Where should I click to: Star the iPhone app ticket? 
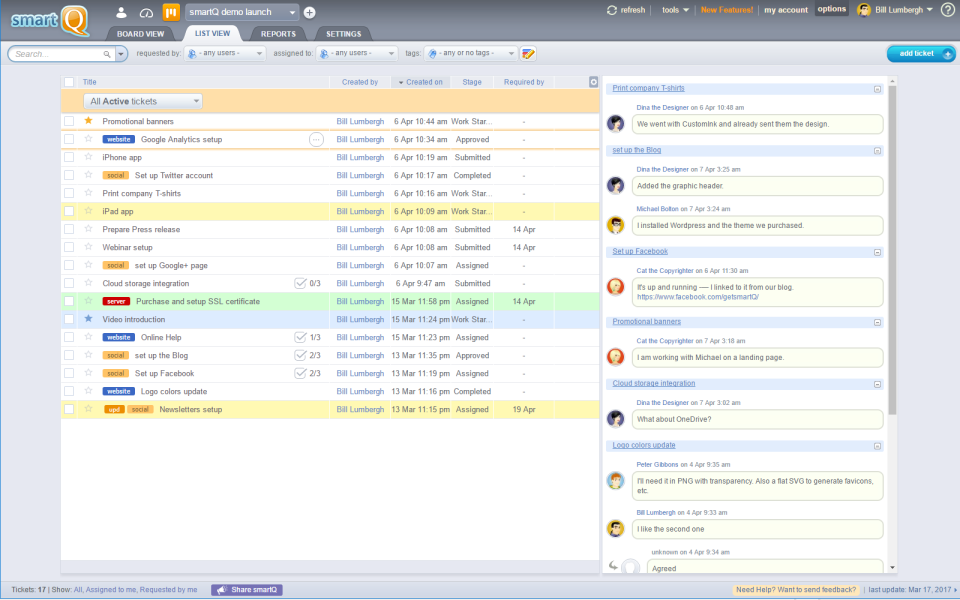point(88,157)
